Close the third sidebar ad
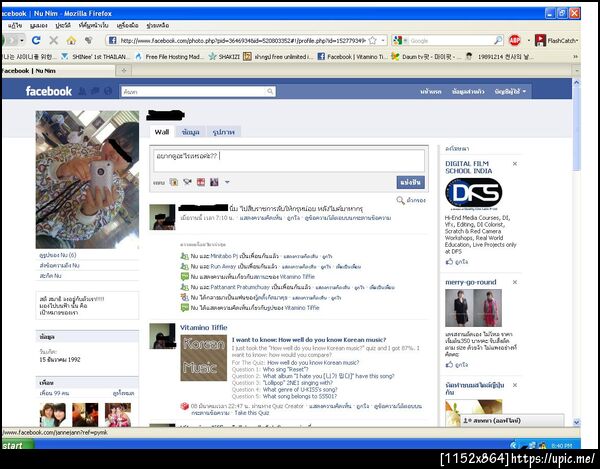Image resolution: width=600 pixels, height=469 pixels. [x=515, y=385]
